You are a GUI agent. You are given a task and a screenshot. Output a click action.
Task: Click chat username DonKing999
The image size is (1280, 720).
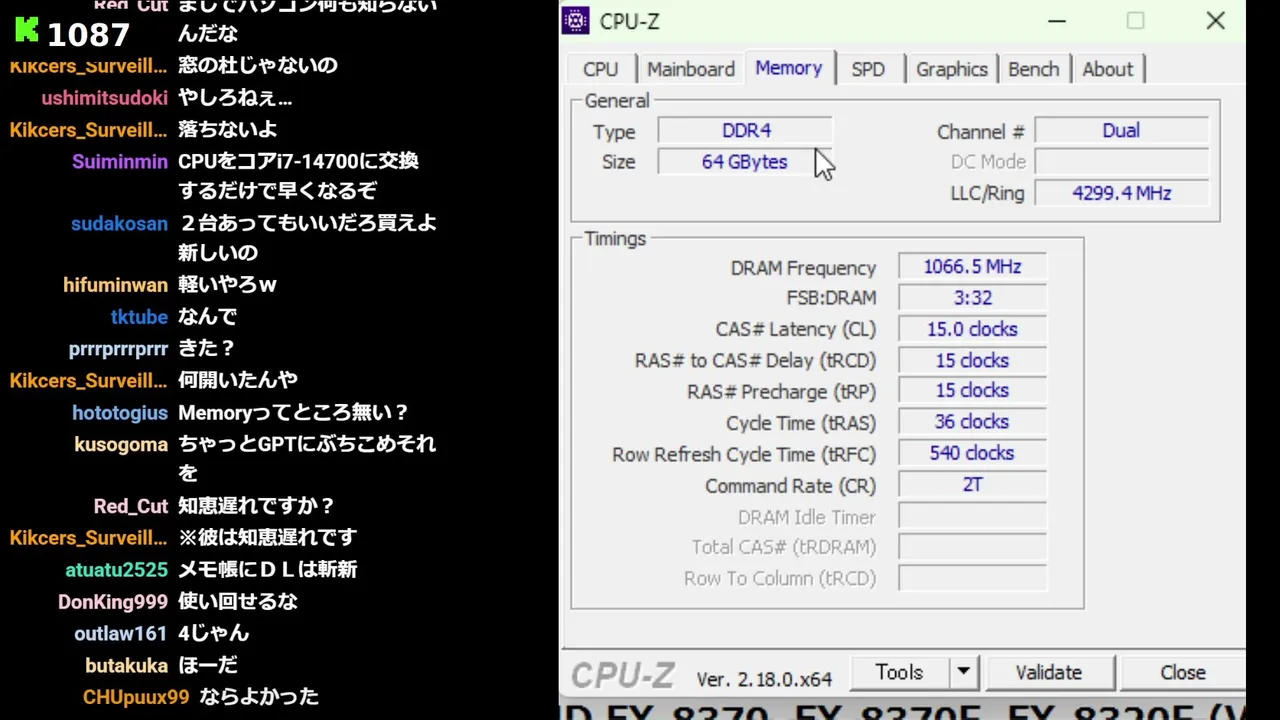pos(113,601)
